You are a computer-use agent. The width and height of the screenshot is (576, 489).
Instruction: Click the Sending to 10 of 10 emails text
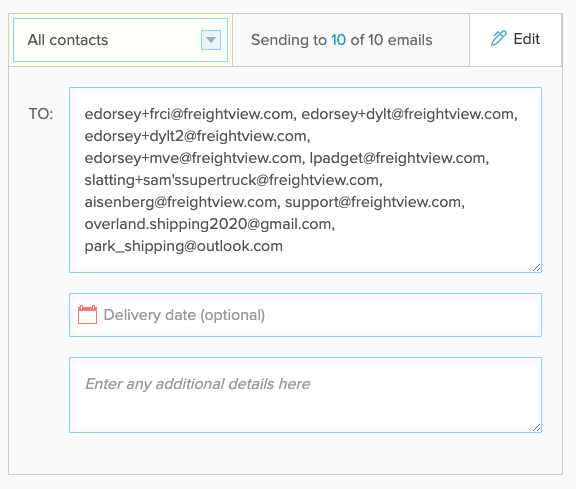coord(342,40)
